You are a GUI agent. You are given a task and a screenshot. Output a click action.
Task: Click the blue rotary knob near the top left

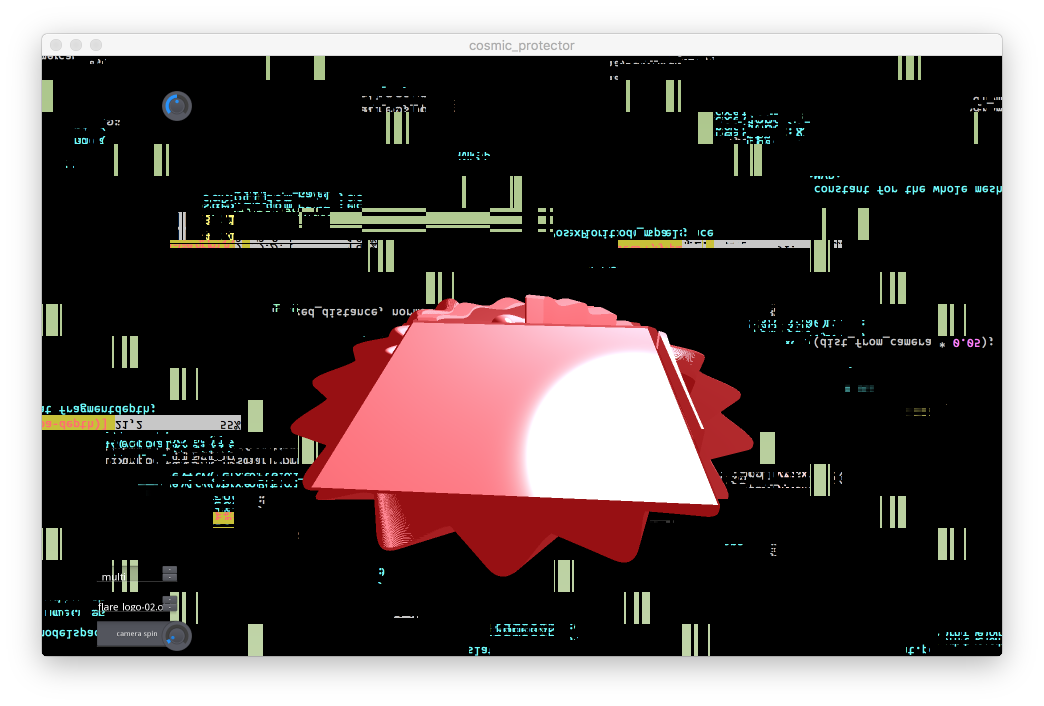point(177,106)
